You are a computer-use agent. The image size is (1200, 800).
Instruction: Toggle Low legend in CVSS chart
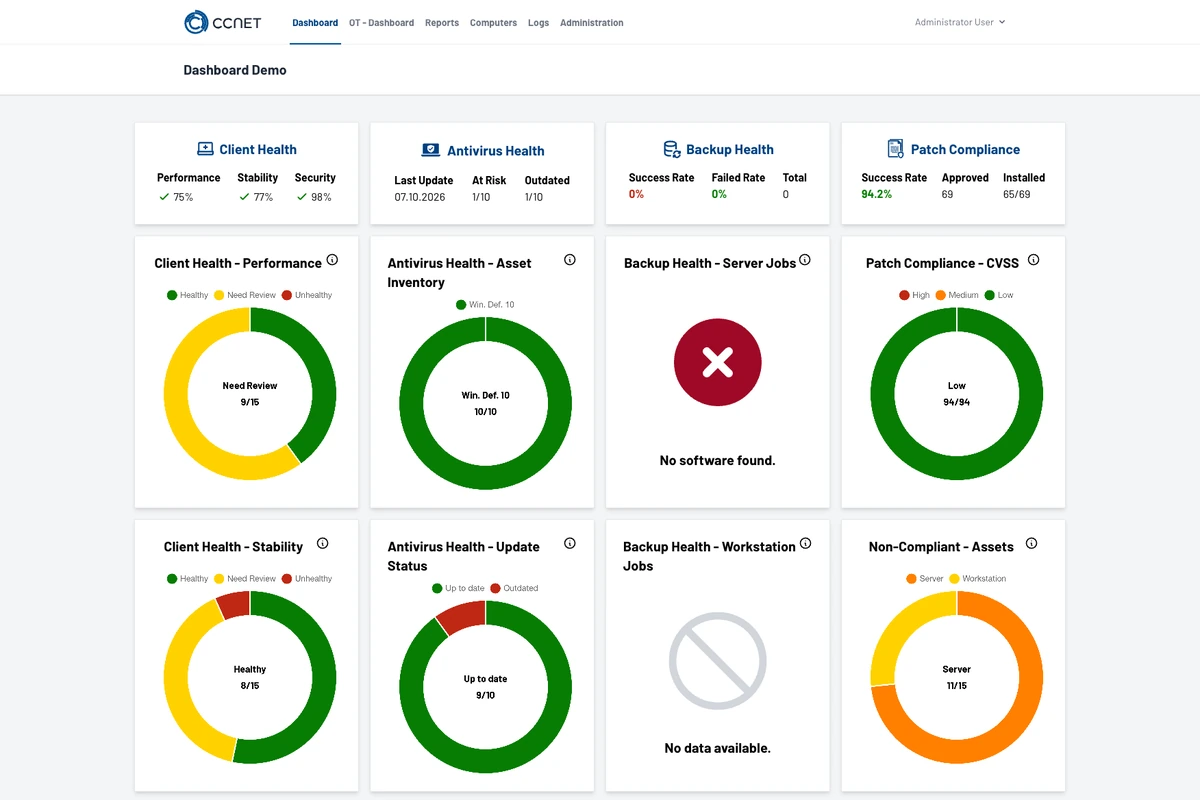[999, 295]
